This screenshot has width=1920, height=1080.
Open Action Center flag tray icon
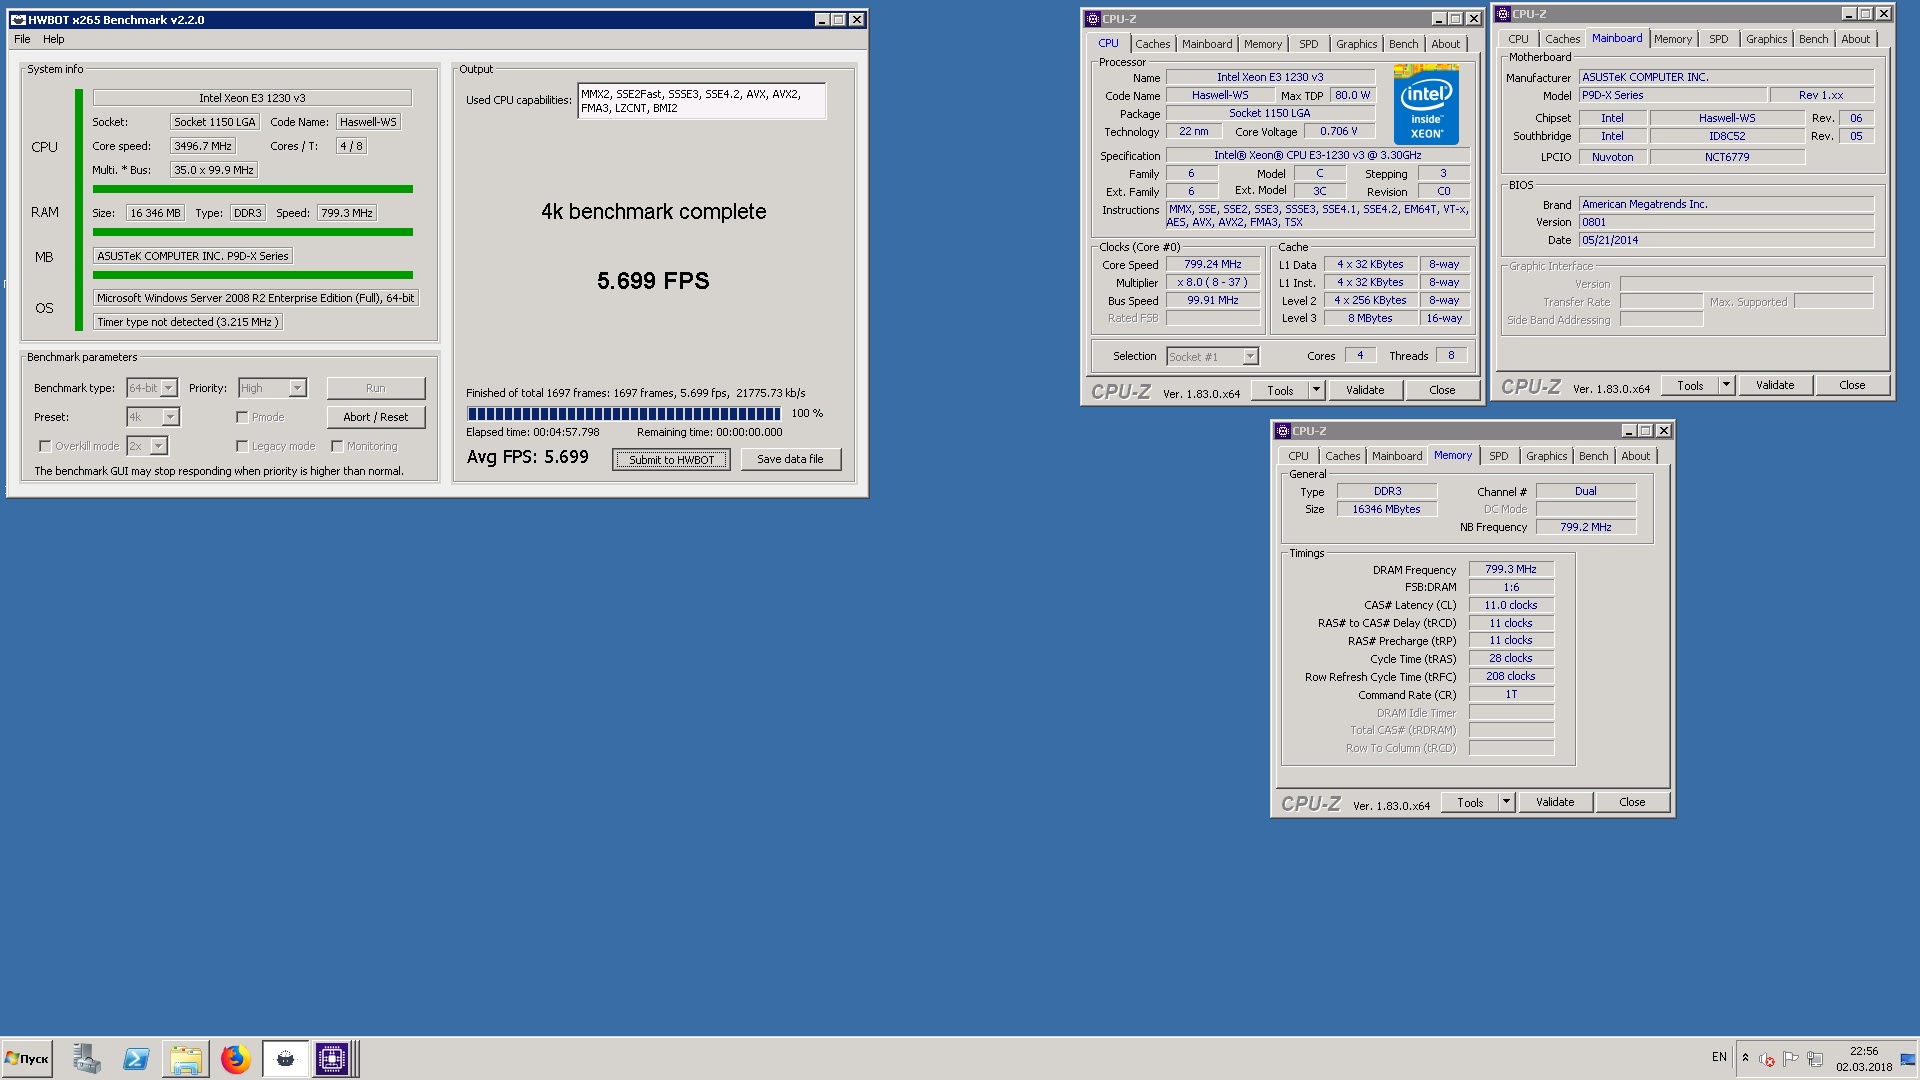pos(1791,1059)
